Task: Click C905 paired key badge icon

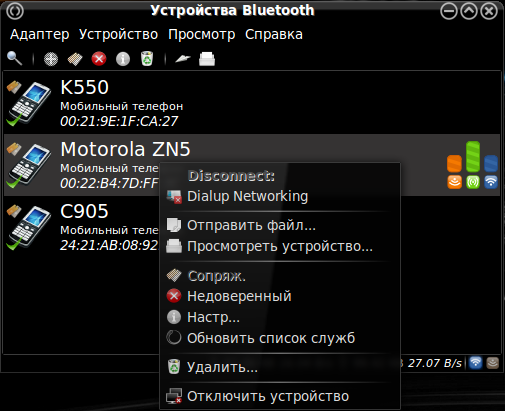Action: coord(14,211)
